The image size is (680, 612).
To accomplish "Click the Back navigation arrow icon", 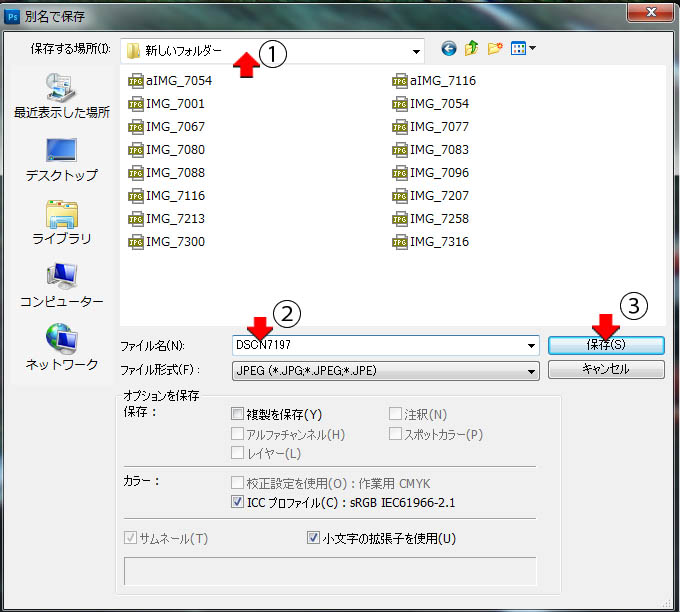I will (448, 49).
